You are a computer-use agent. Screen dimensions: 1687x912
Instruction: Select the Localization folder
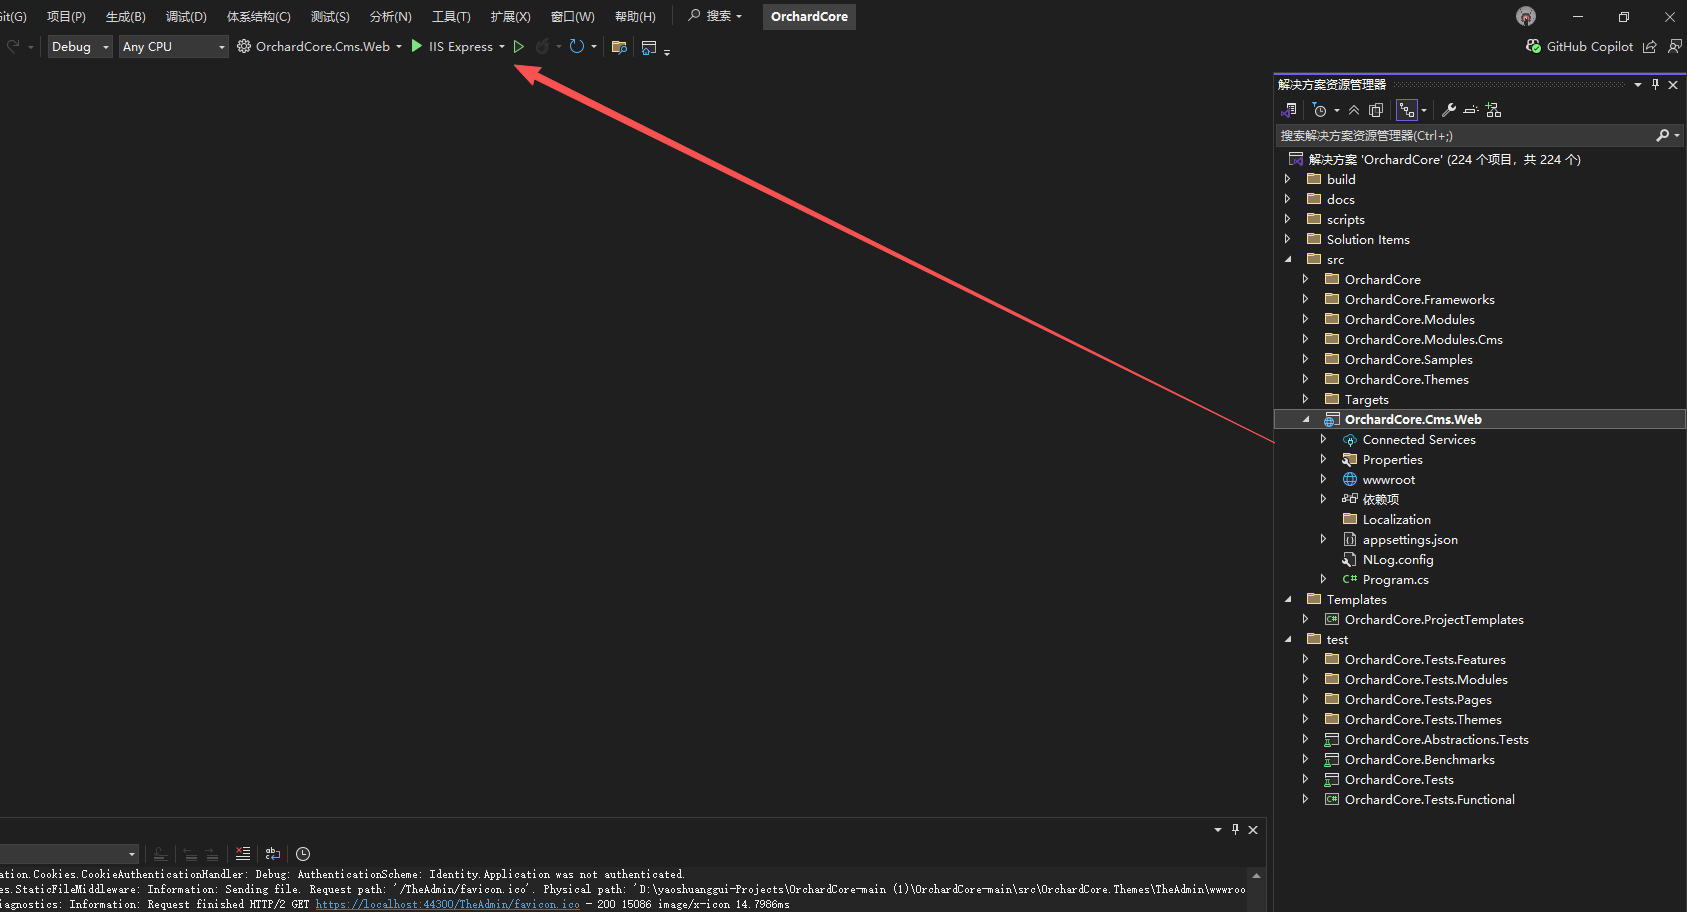click(x=1397, y=519)
